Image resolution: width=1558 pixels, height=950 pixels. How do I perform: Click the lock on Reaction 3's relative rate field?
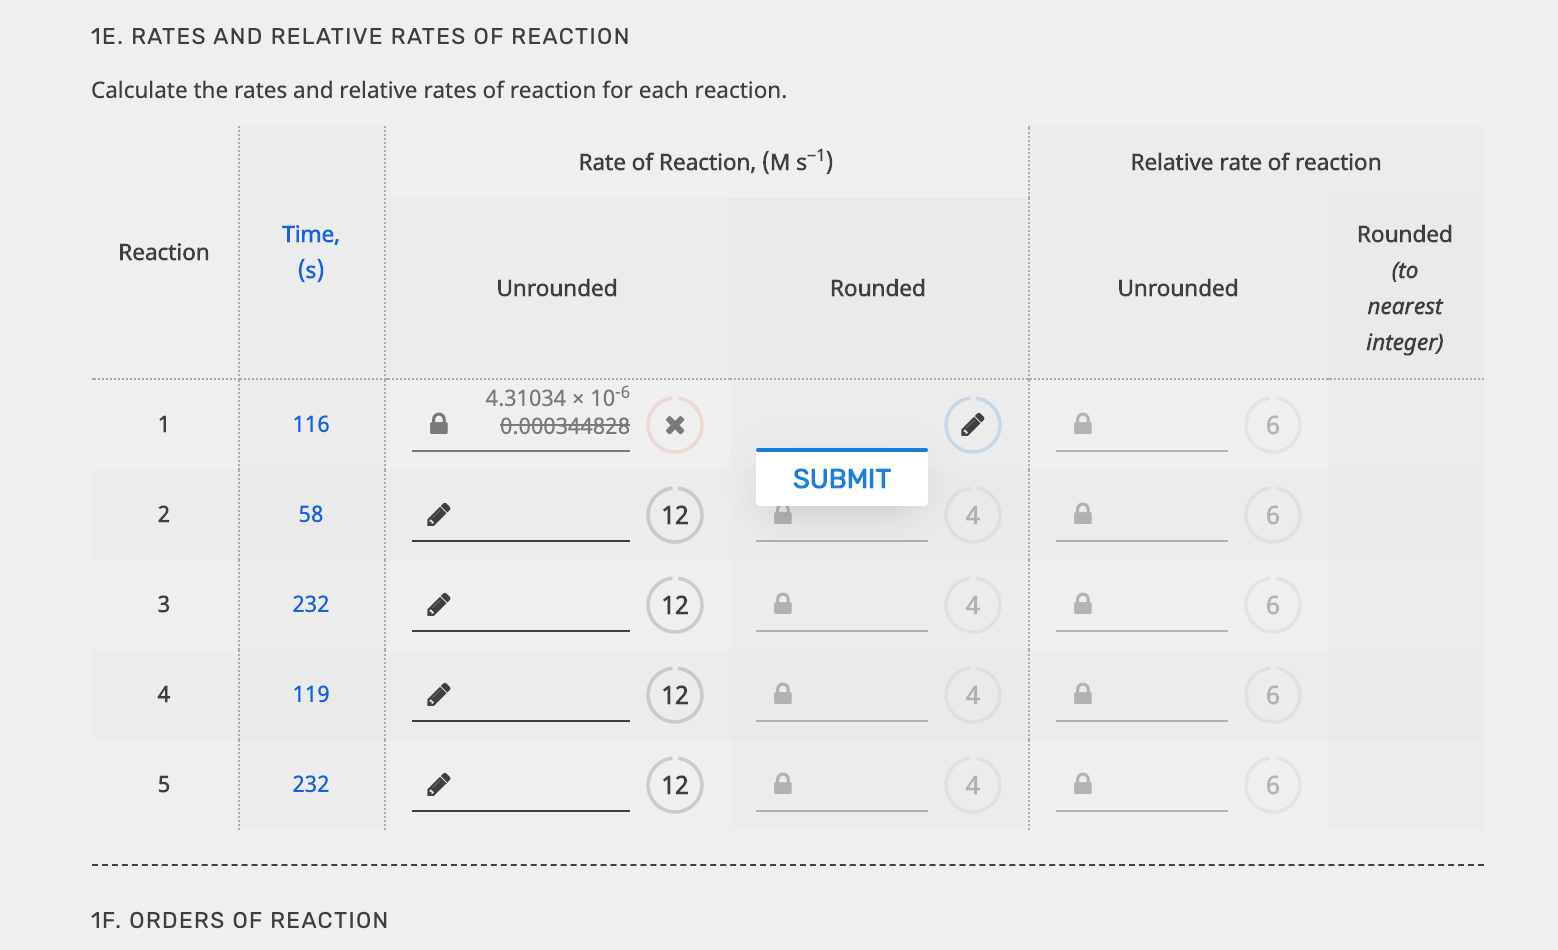coord(1081,604)
